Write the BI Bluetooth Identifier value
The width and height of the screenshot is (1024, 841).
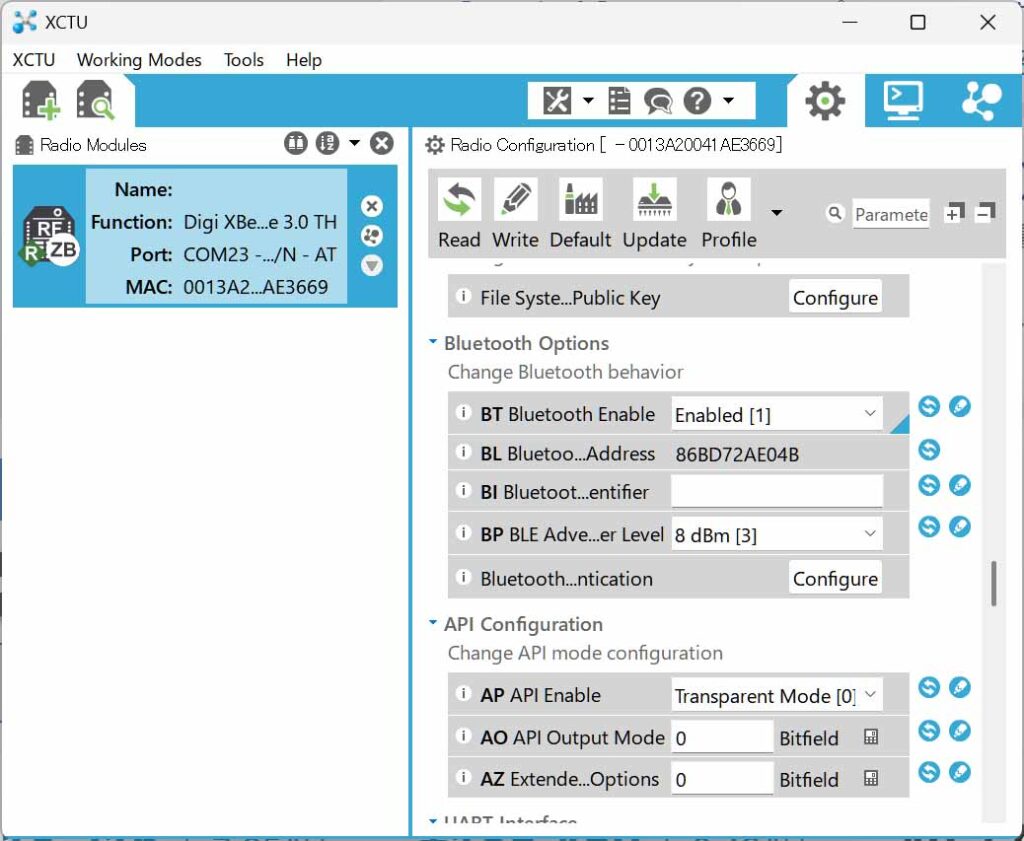tap(960, 485)
